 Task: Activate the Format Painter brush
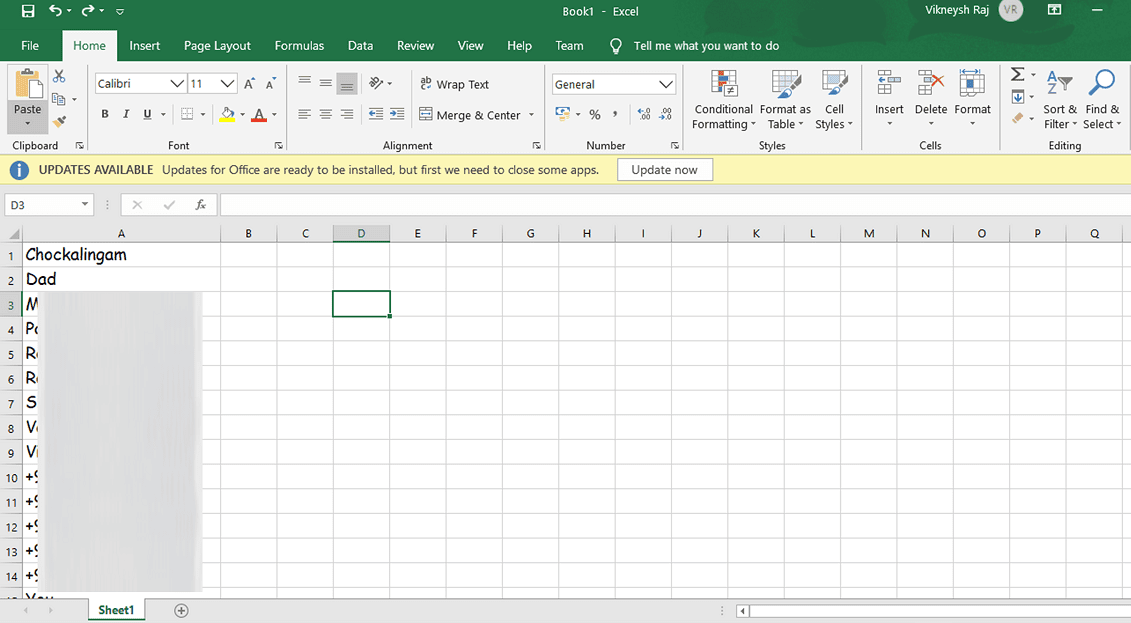59,121
